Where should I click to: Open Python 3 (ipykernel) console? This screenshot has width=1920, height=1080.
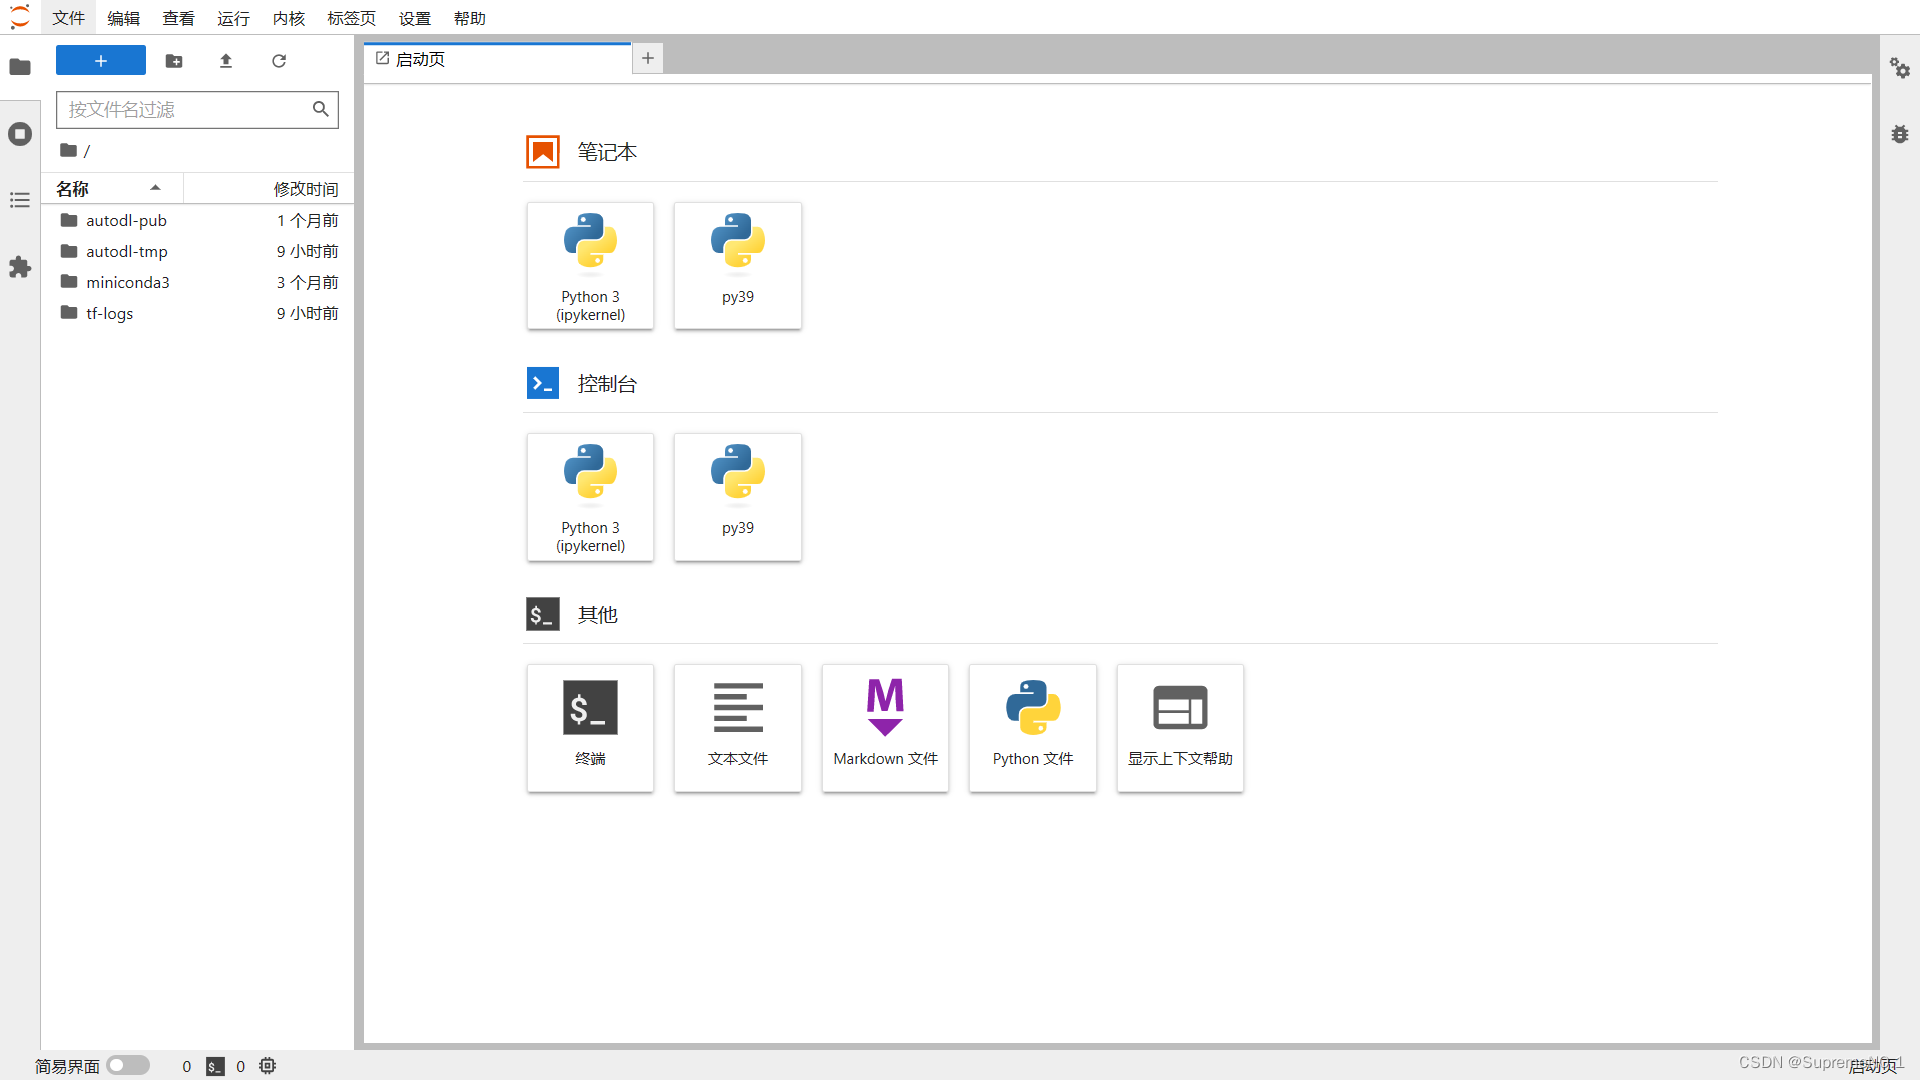[x=590, y=497]
